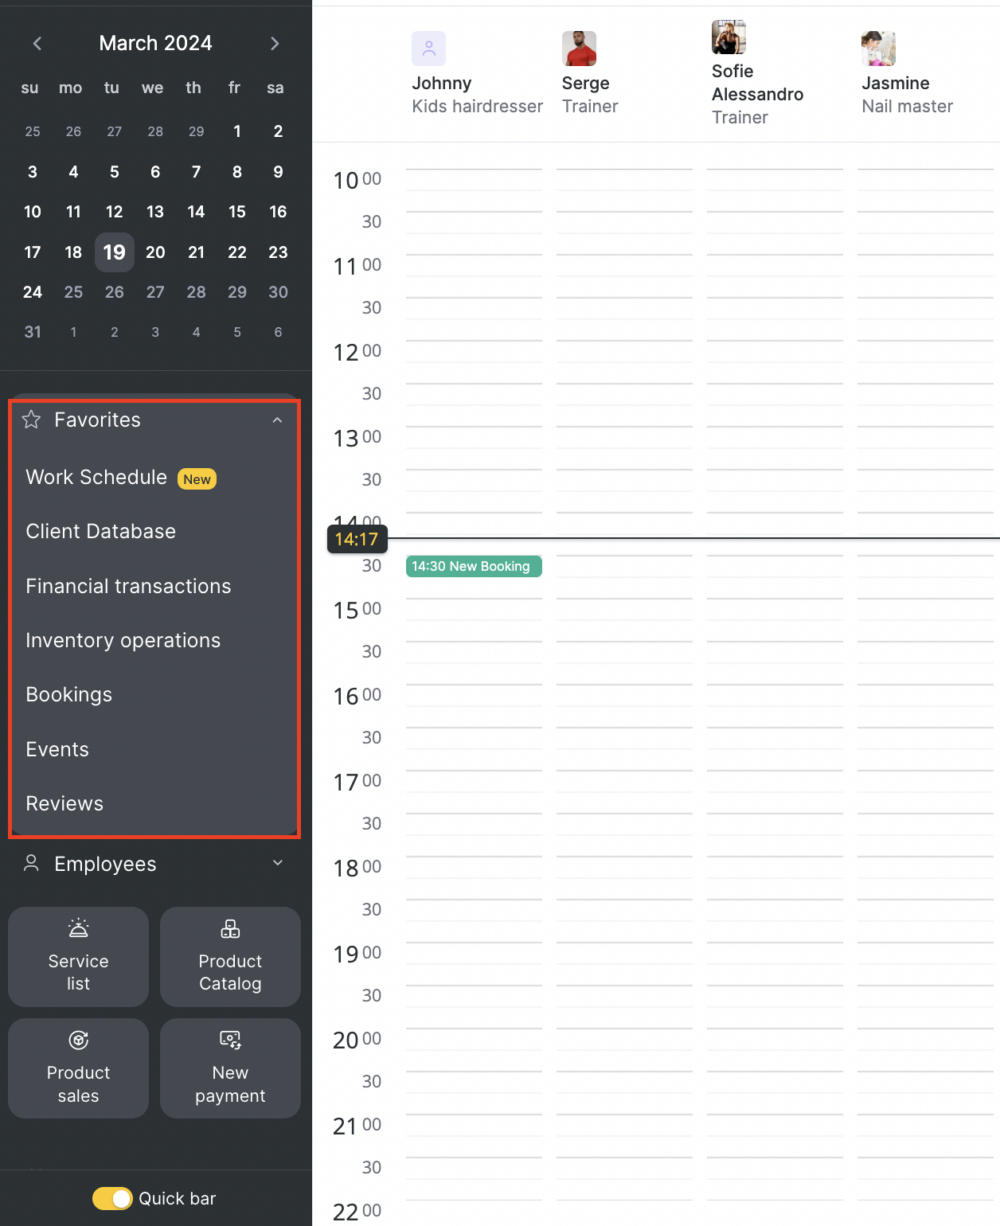The height and width of the screenshot is (1226, 1000).
Task: Click the Product sales target icon
Action: coord(78,1040)
